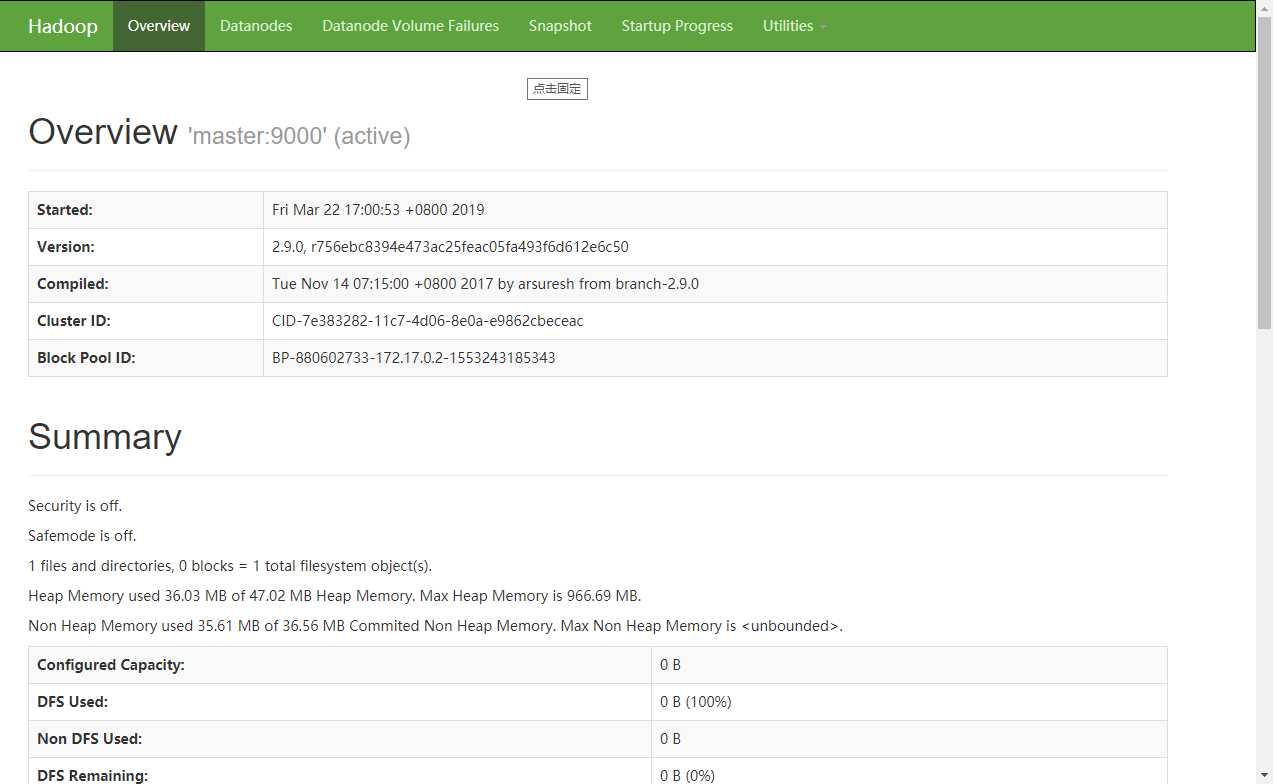The image size is (1273, 784).
Task: Click the version value starting with 2.9.0
Action: click(x=450, y=247)
